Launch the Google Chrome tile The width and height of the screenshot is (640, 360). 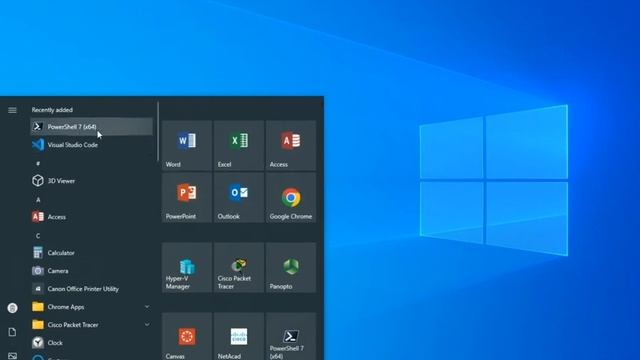[291, 198]
